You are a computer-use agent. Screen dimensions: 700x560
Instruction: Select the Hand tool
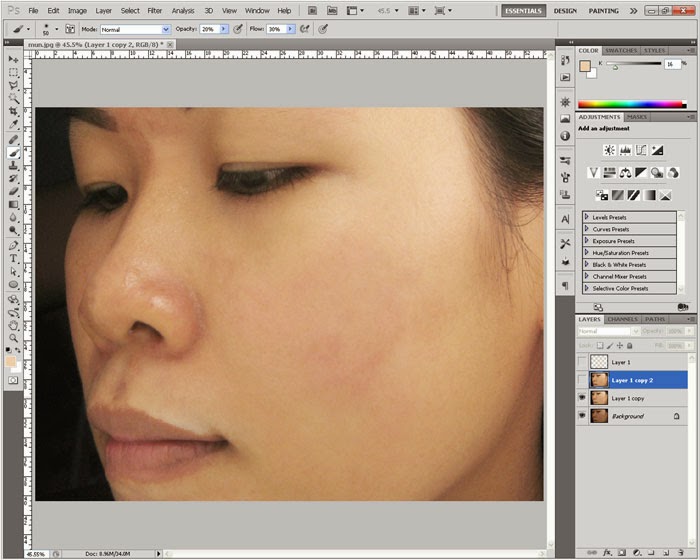(13, 325)
